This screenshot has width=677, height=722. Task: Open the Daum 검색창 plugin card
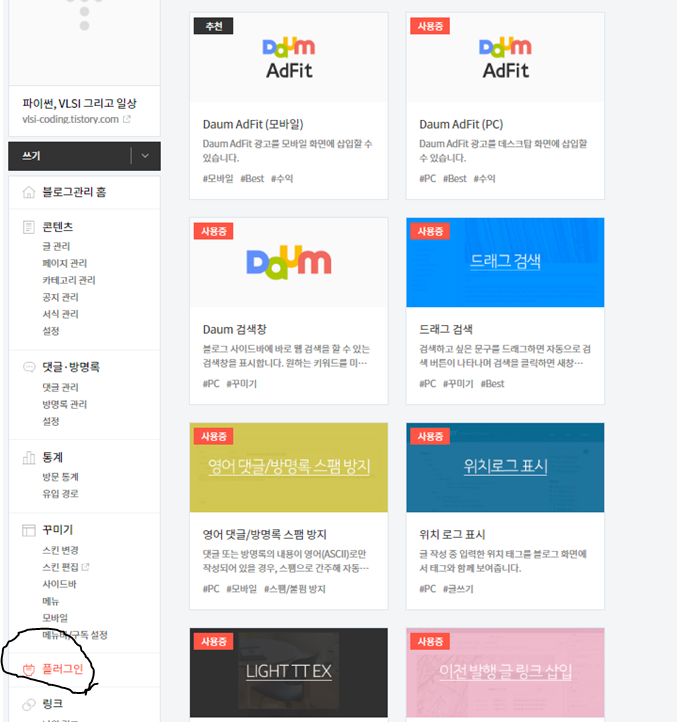[289, 311]
